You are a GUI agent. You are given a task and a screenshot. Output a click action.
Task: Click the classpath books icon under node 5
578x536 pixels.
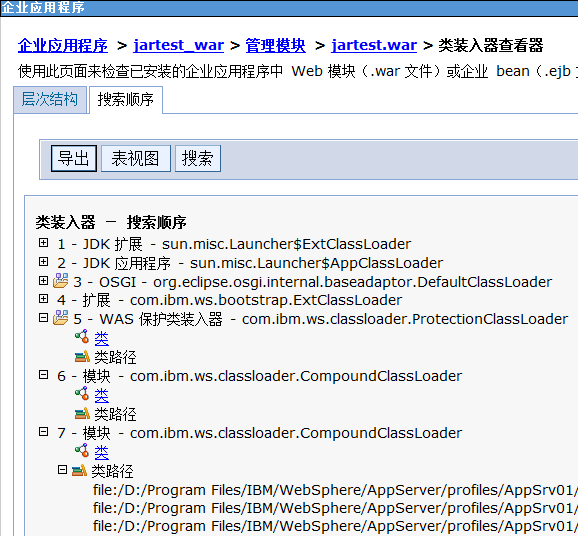[x=82, y=356]
